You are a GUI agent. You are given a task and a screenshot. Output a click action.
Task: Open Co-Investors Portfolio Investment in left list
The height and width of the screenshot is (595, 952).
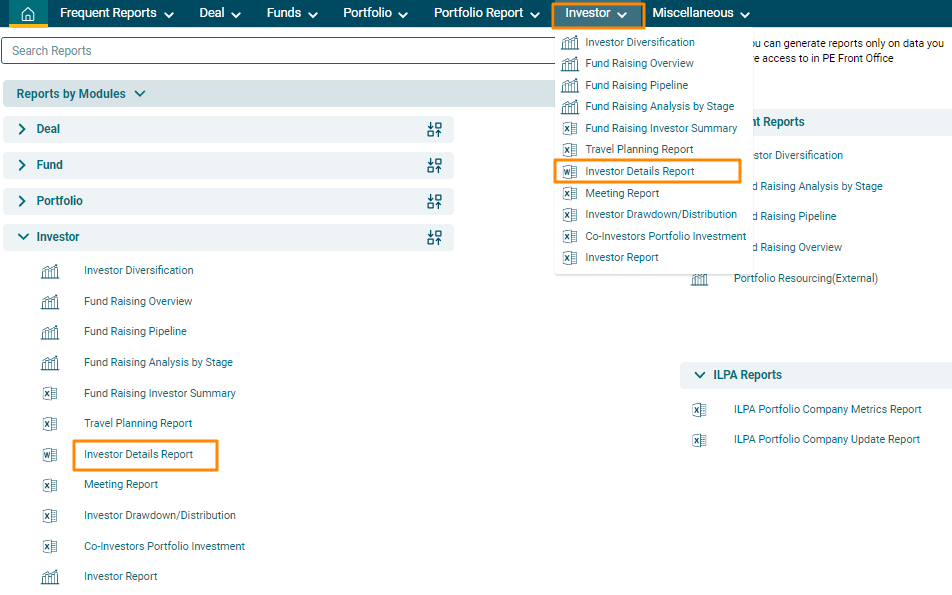(164, 547)
